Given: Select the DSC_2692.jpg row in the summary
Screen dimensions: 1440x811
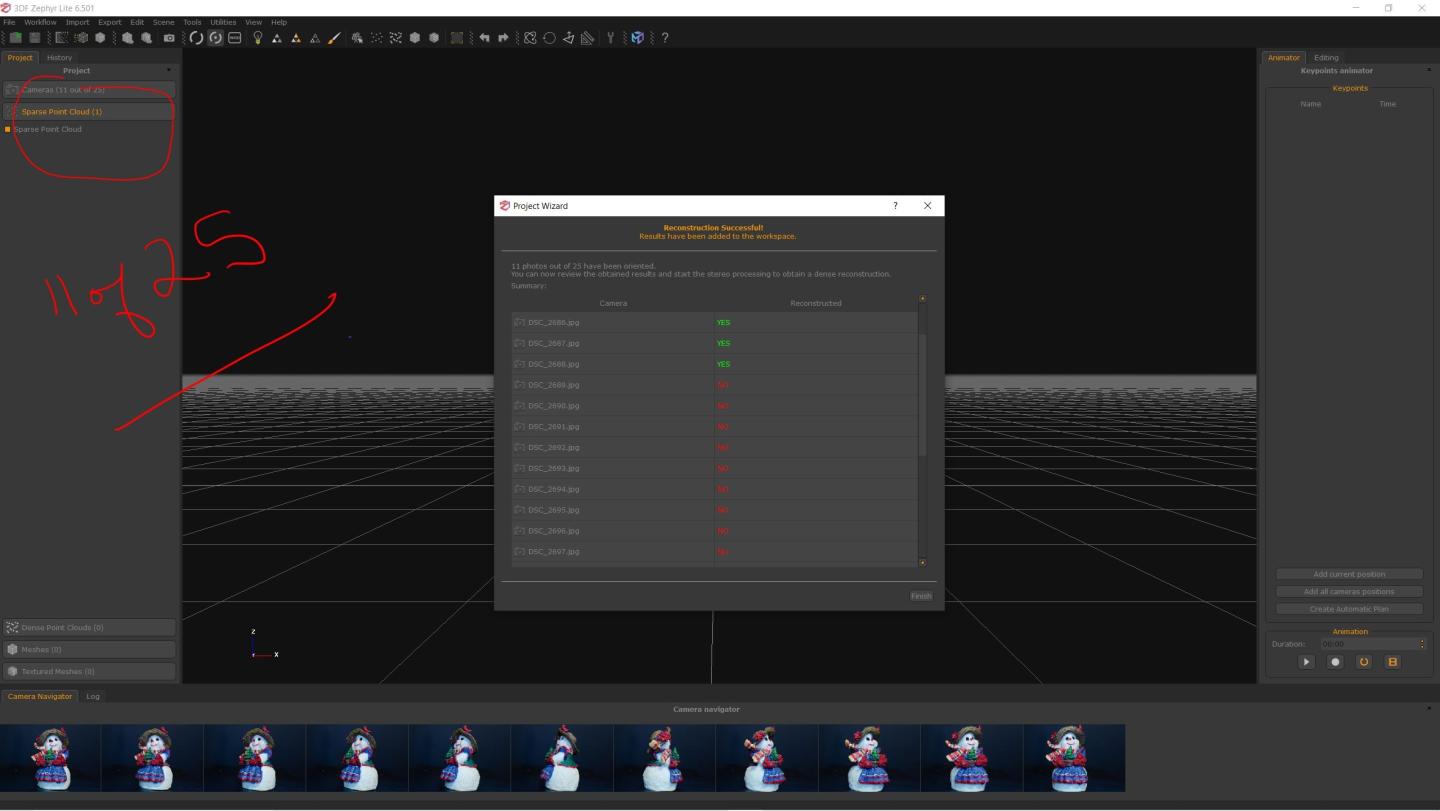Looking at the screenshot, I should coord(714,447).
